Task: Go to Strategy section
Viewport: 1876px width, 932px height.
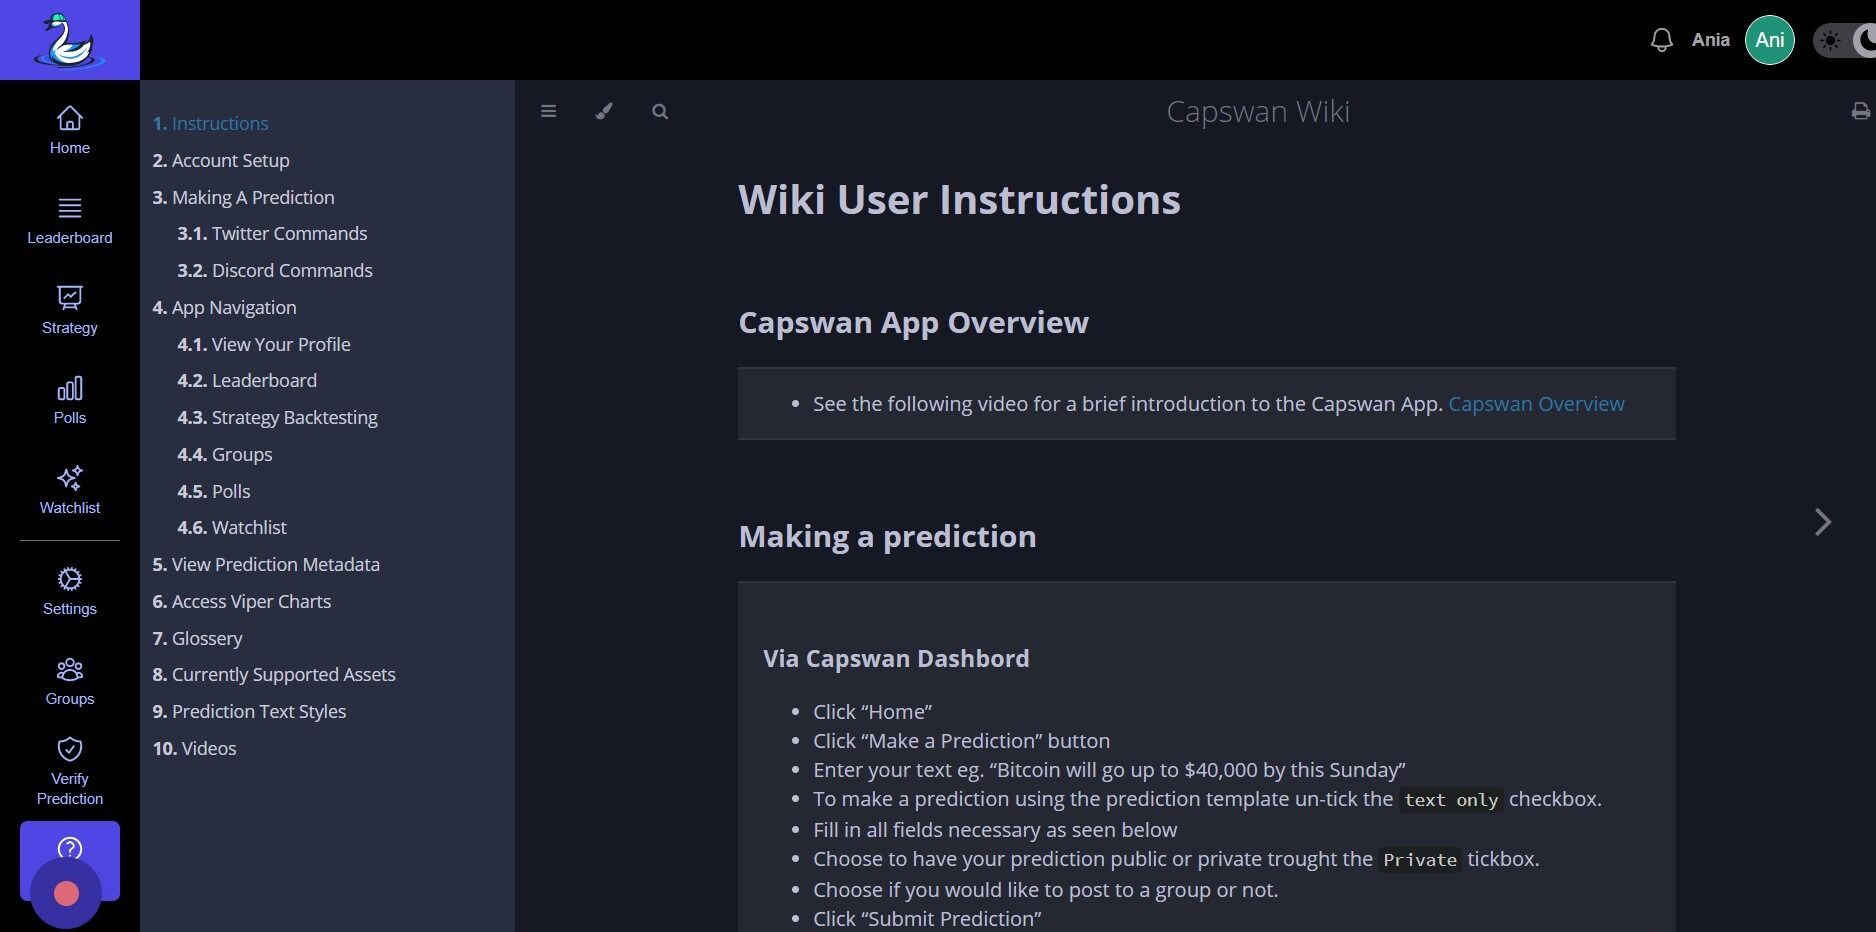Action: (70, 310)
